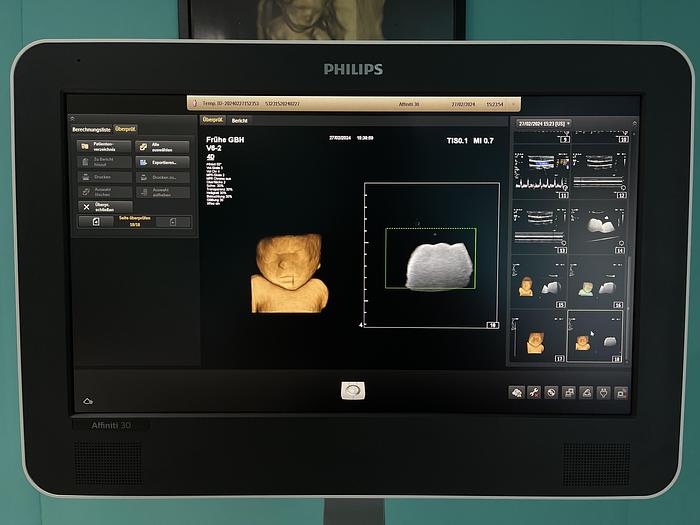
Task: Click the 3D fetal face rendering
Action: pos(290,273)
